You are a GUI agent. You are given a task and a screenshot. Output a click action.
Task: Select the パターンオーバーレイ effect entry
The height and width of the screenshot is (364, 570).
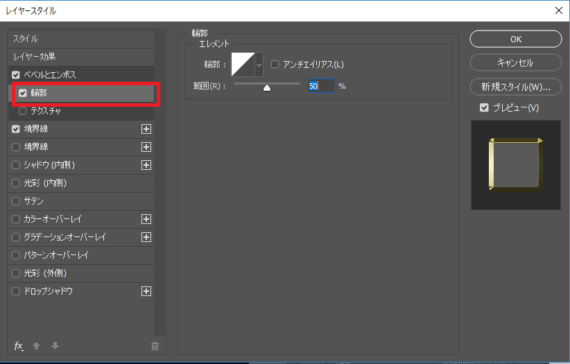pos(81,255)
